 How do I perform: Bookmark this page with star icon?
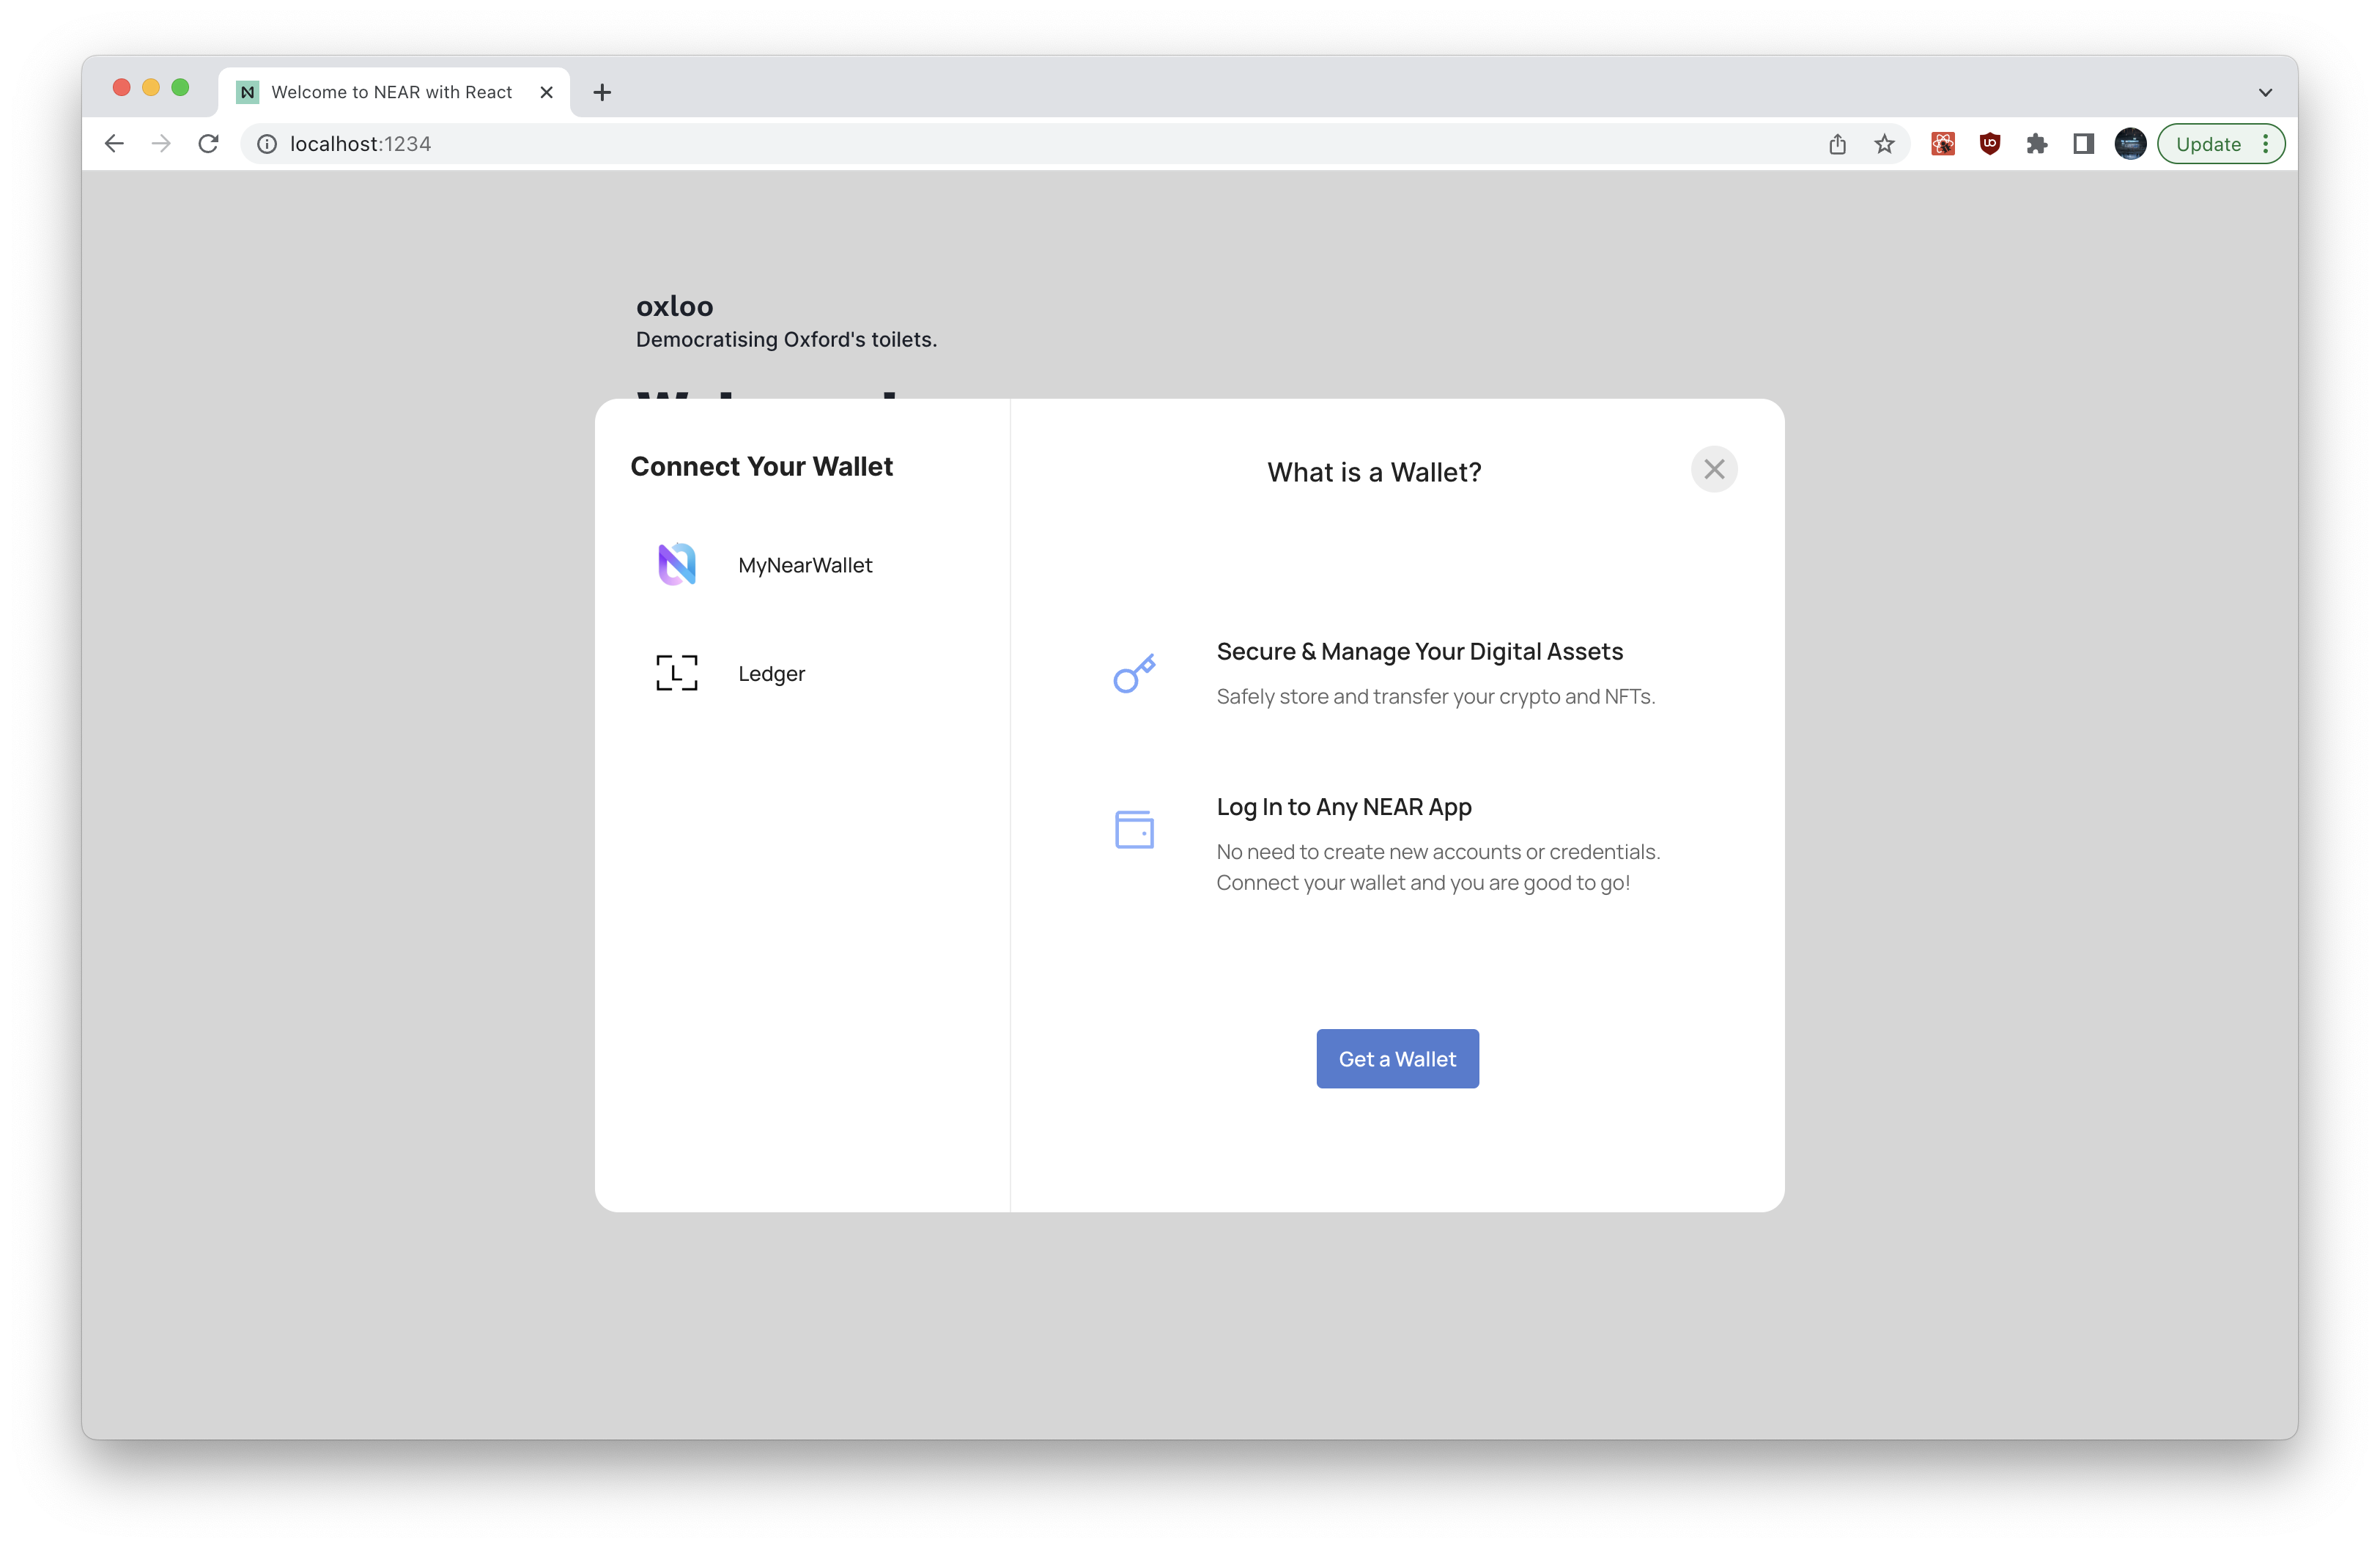pos(1884,144)
